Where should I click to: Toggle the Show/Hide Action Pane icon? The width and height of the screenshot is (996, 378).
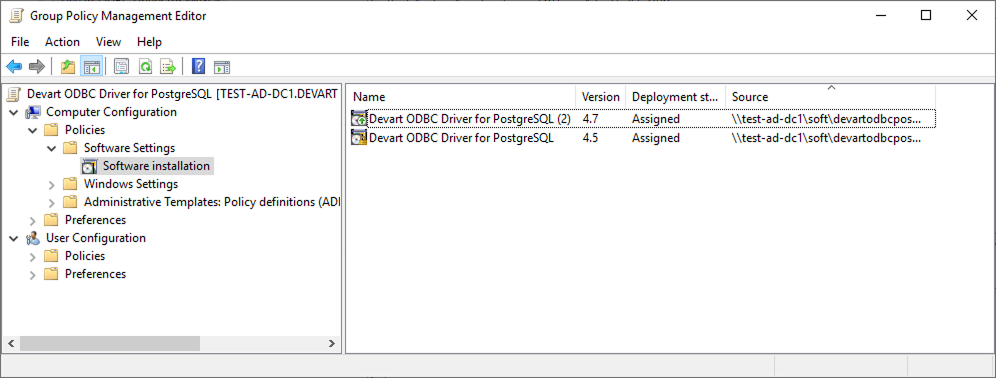pos(222,66)
